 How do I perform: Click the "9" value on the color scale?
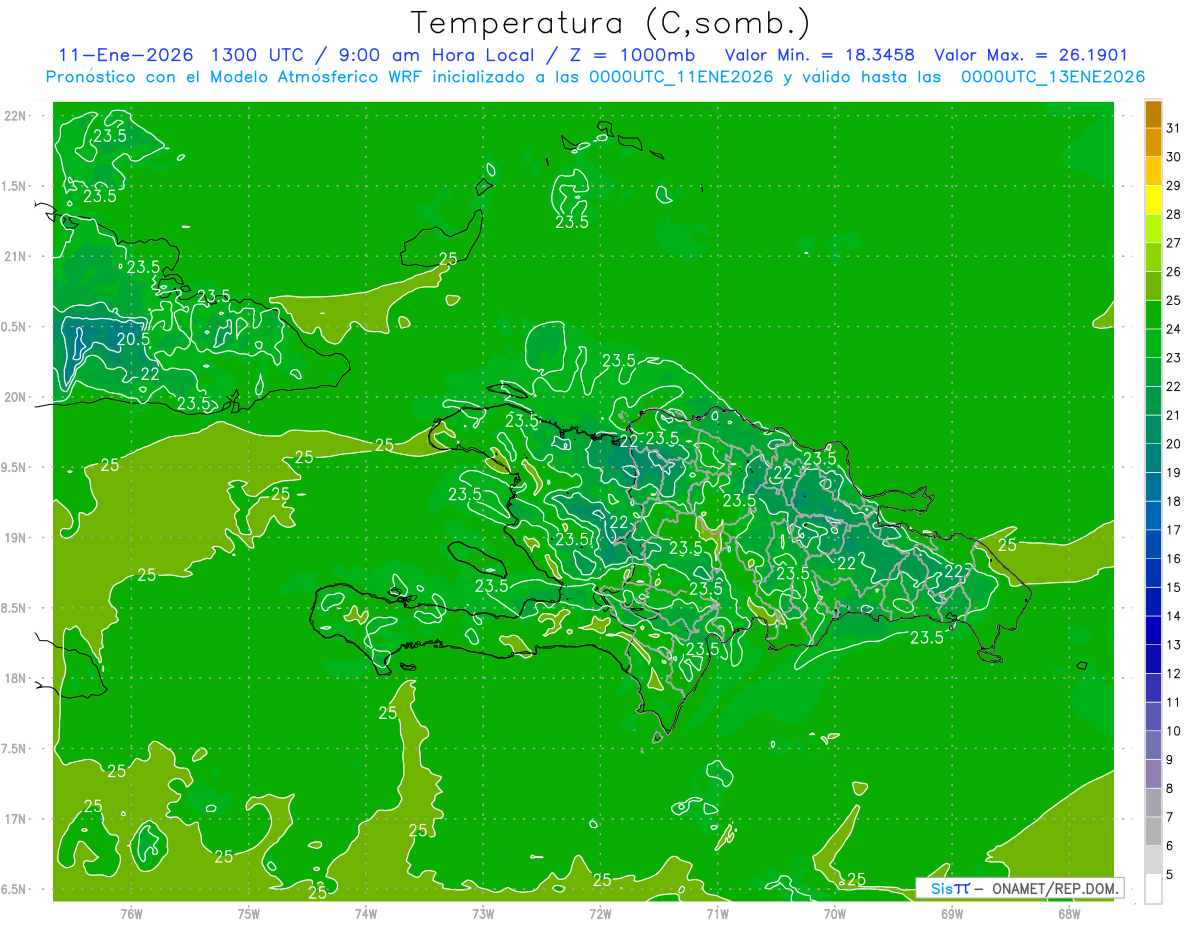pos(1170,760)
